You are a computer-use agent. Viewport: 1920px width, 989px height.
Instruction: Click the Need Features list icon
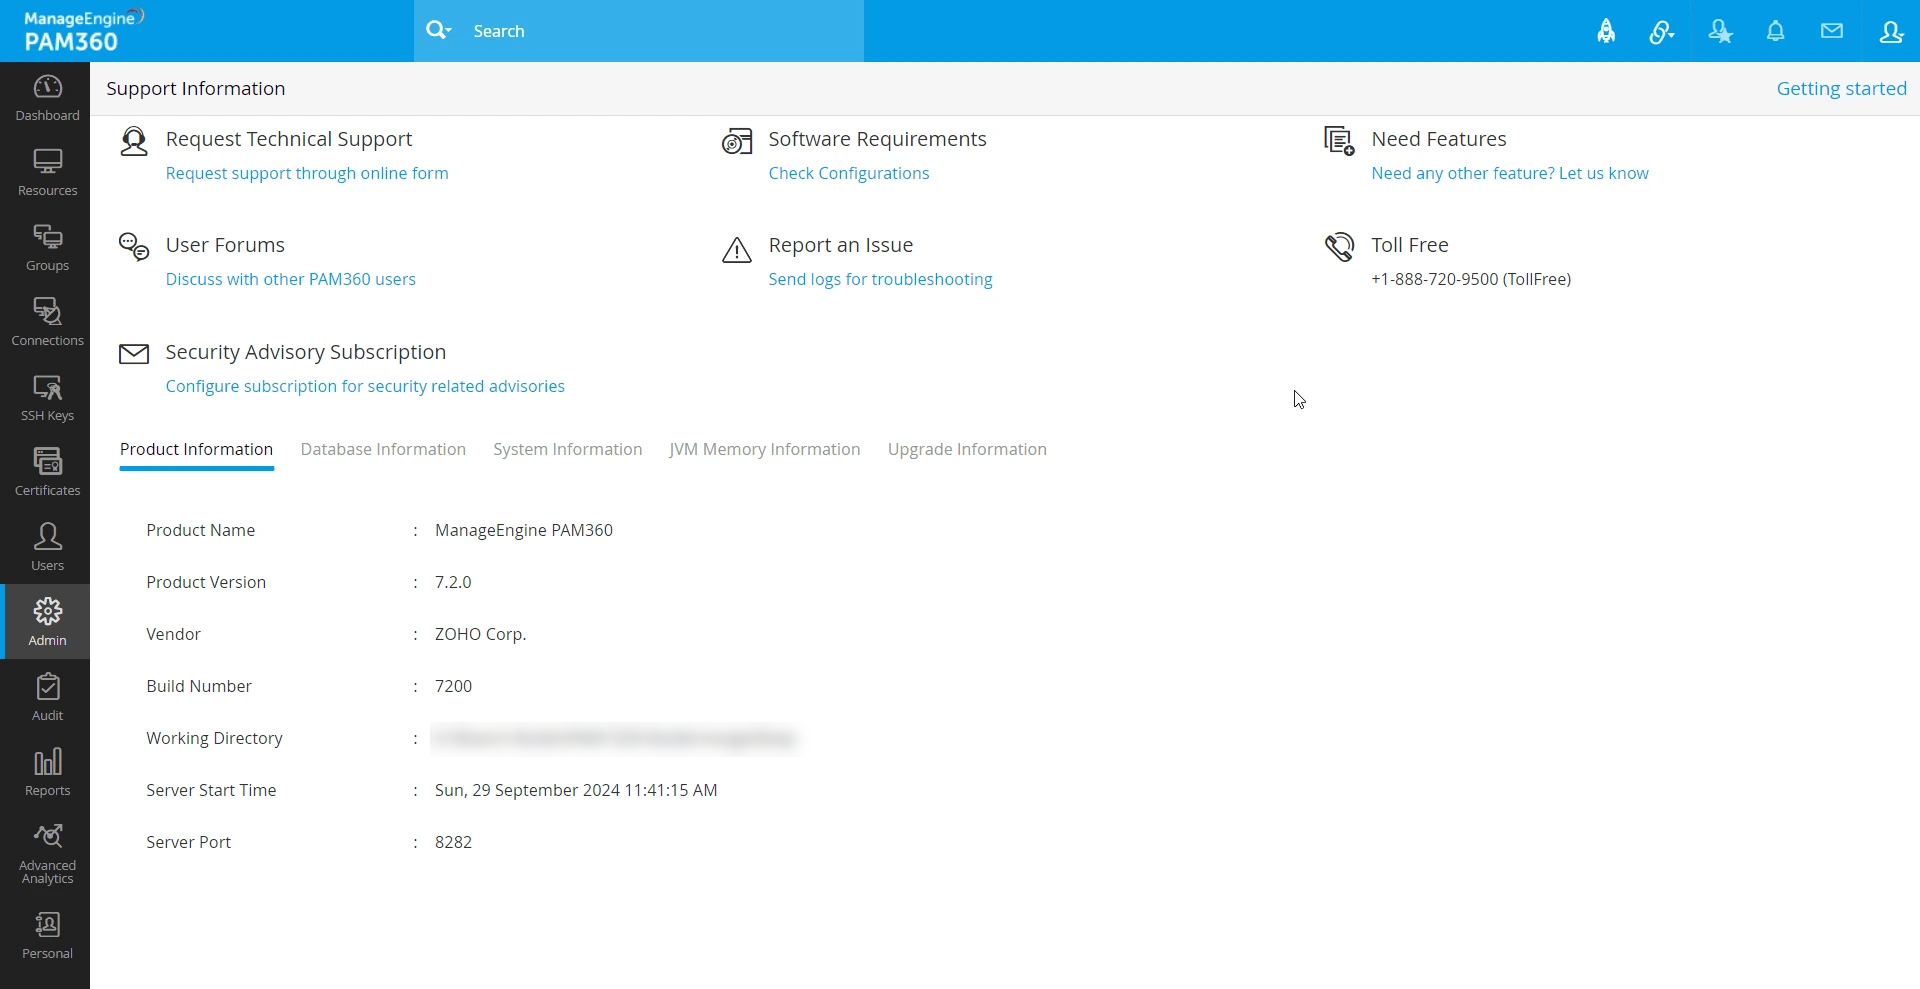(1339, 141)
